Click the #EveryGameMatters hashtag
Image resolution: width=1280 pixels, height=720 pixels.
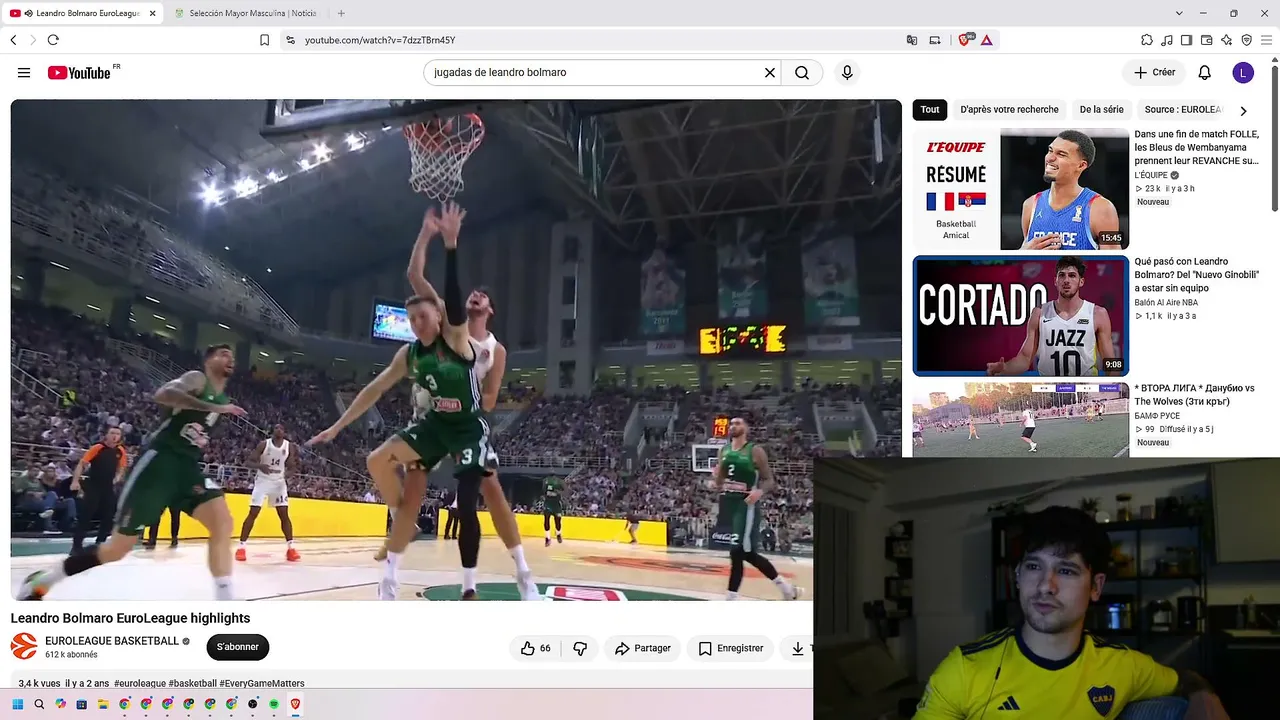tap(262, 684)
